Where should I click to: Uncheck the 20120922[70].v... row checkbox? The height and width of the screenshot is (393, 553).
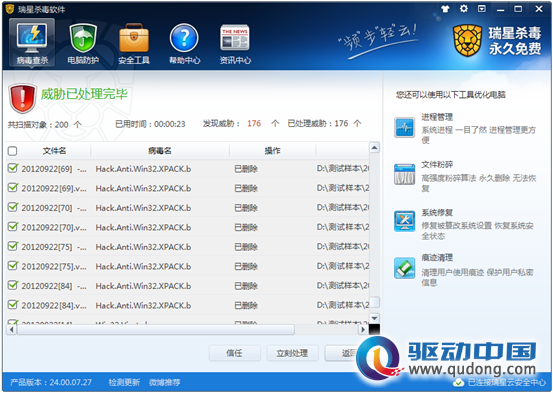[13, 226]
